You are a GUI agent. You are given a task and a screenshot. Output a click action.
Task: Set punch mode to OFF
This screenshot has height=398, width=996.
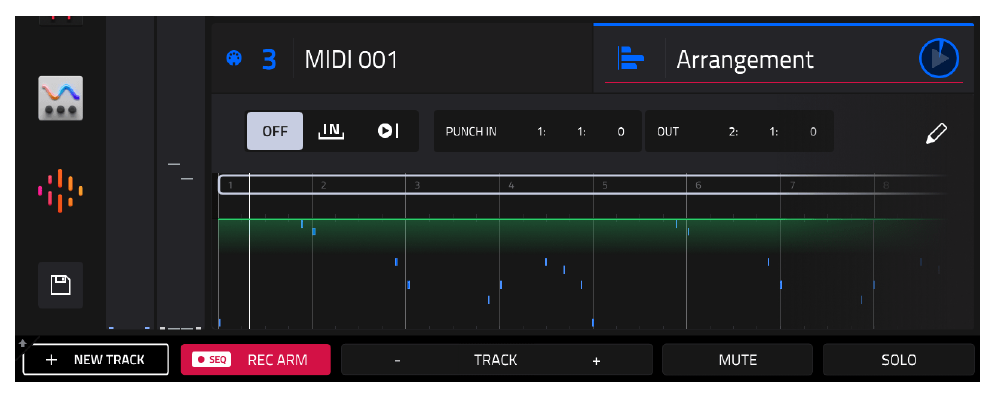tap(275, 131)
